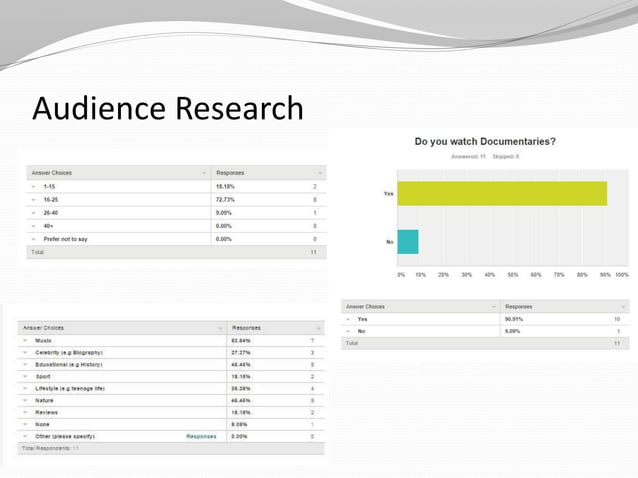Viewport: 638px width, 478px height.
Task: Open Answer Choices dropdown in genre table
Action: tap(221, 328)
